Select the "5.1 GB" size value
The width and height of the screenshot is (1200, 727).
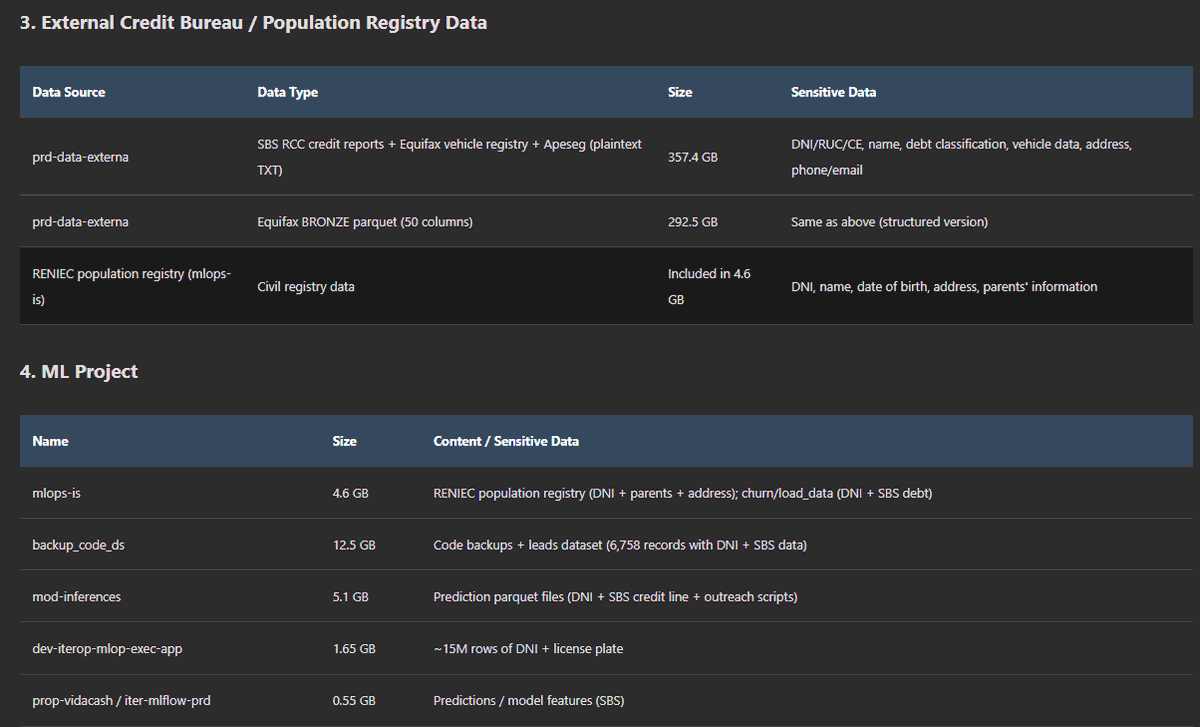pyautogui.click(x=351, y=597)
